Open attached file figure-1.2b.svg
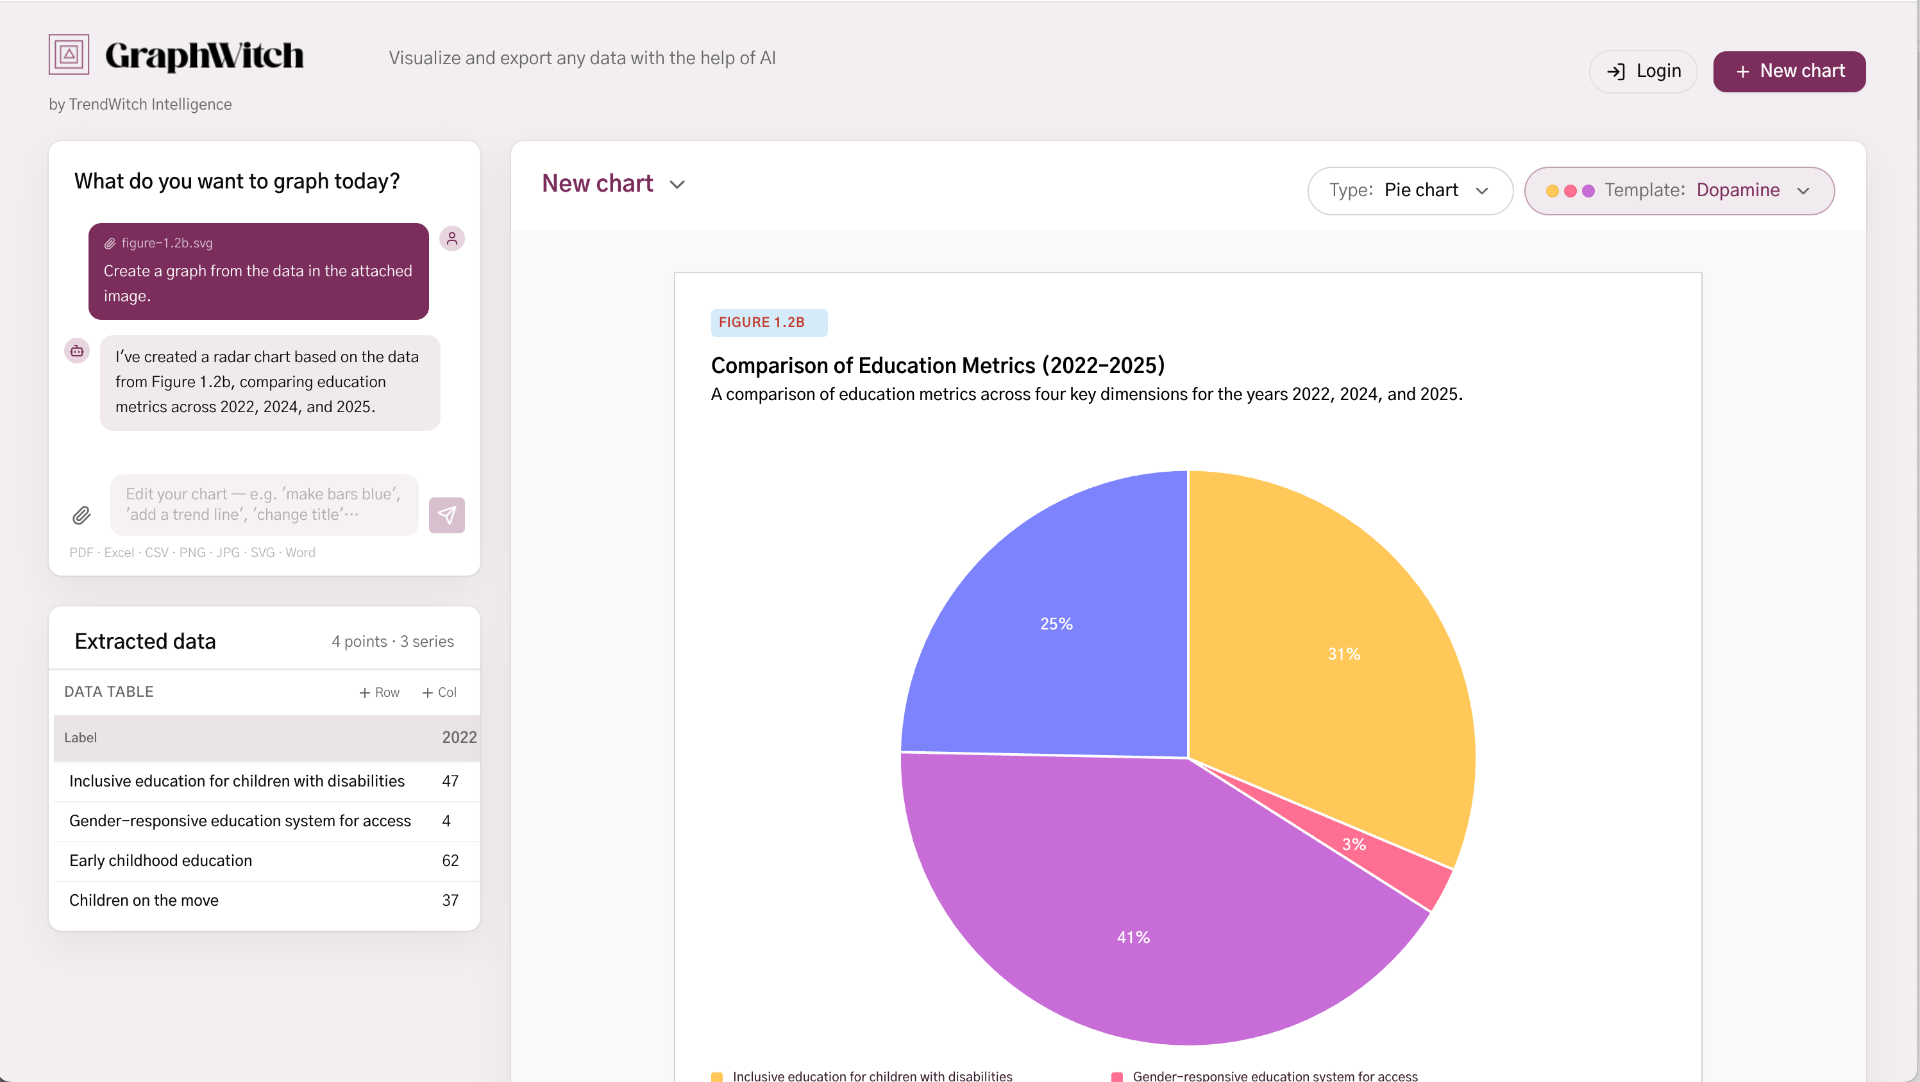The width and height of the screenshot is (1920, 1082). 158,243
